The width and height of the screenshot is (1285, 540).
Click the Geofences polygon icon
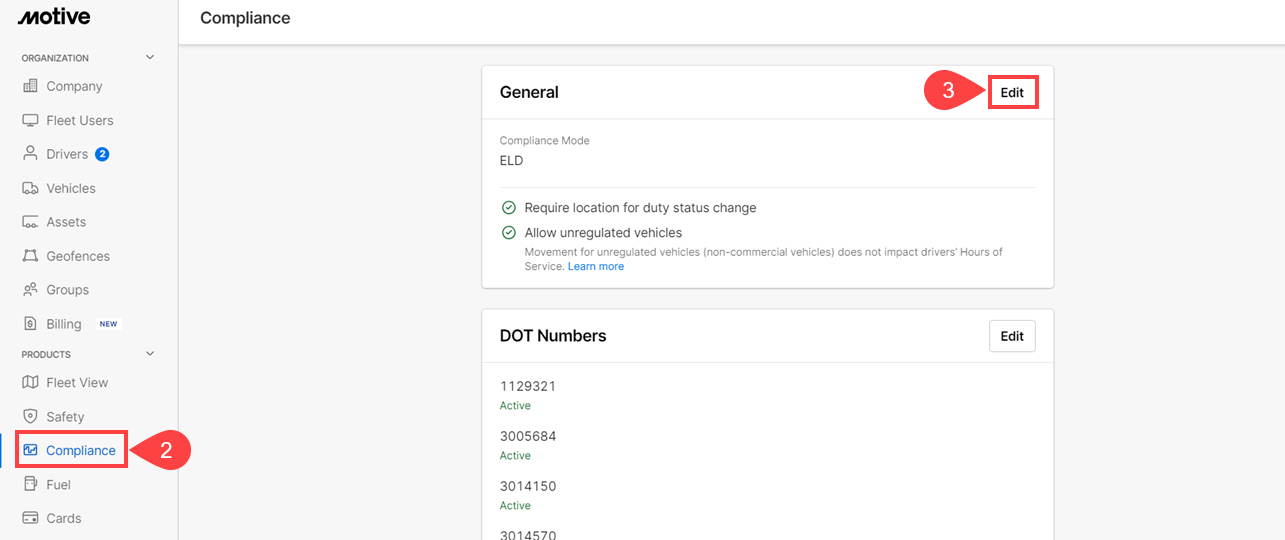coord(30,256)
